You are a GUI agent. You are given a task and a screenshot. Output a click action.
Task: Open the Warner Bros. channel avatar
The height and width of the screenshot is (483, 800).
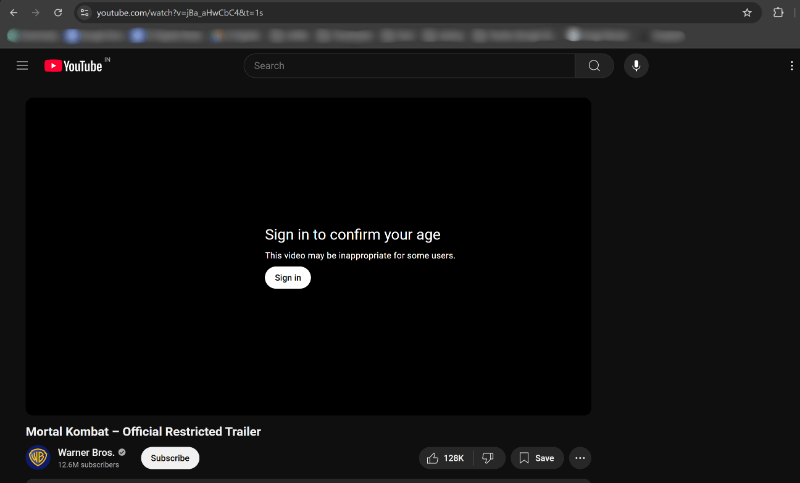[38, 457]
